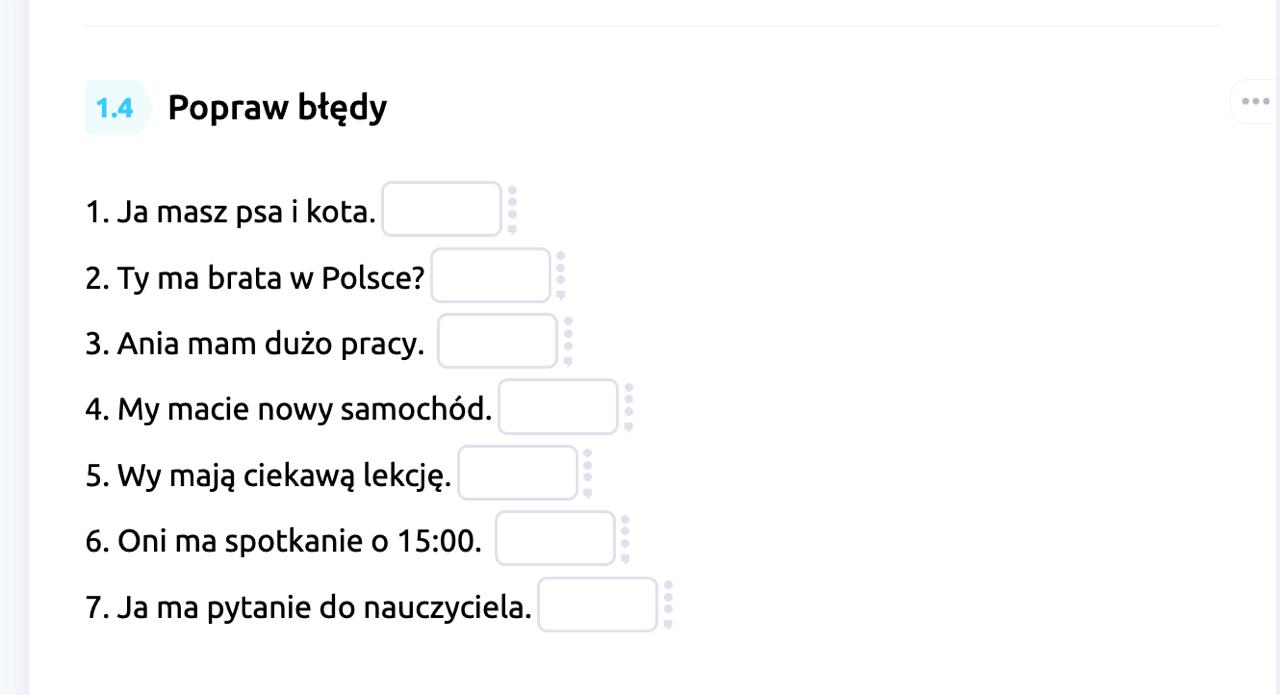This screenshot has width=1280, height=695.
Task: Click the answer box after "Wy mają ciekawą lekcję."
Action: click(x=518, y=473)
